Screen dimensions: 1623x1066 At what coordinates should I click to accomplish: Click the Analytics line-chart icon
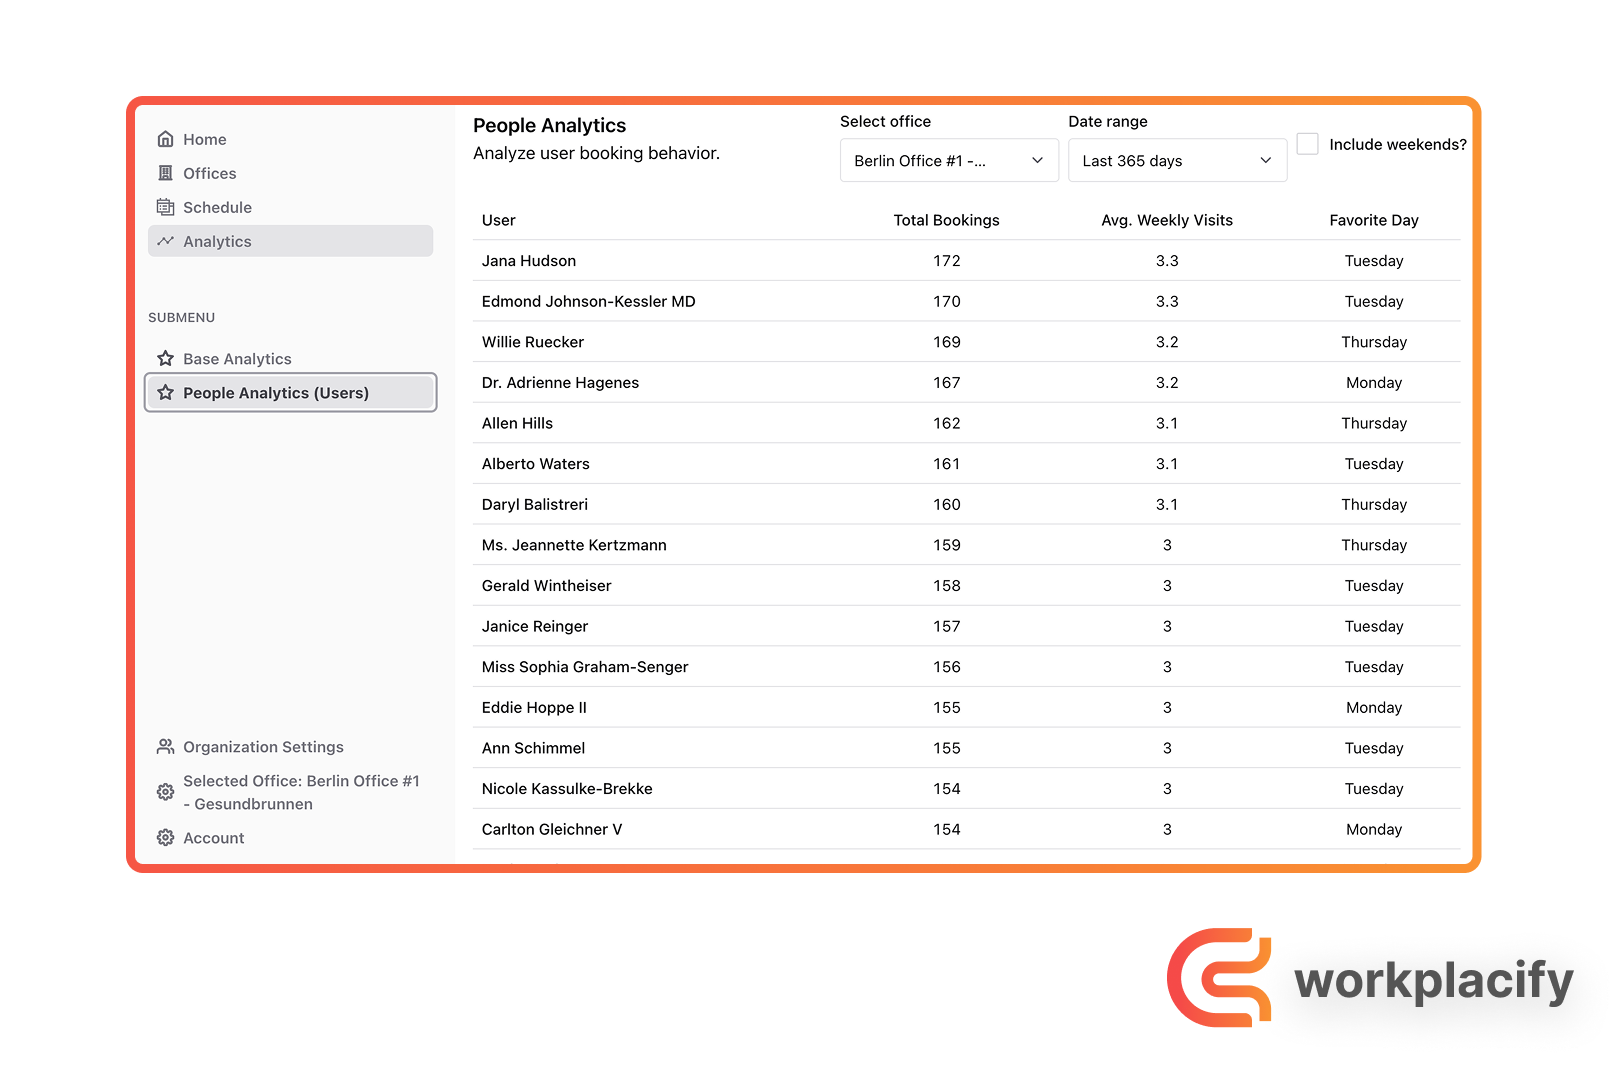tap(166, 241)
